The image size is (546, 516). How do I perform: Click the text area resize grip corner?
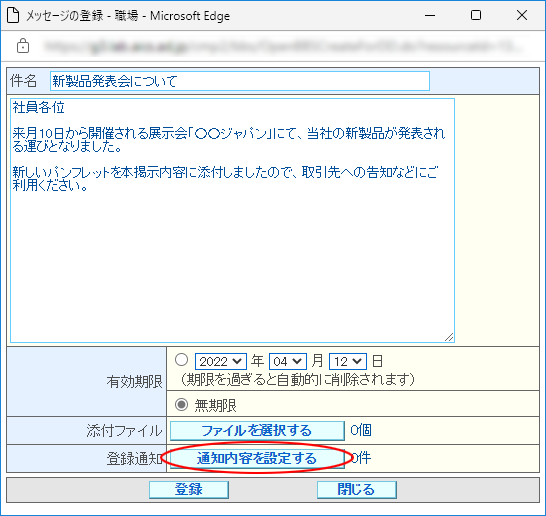click(x=449, y=337)
